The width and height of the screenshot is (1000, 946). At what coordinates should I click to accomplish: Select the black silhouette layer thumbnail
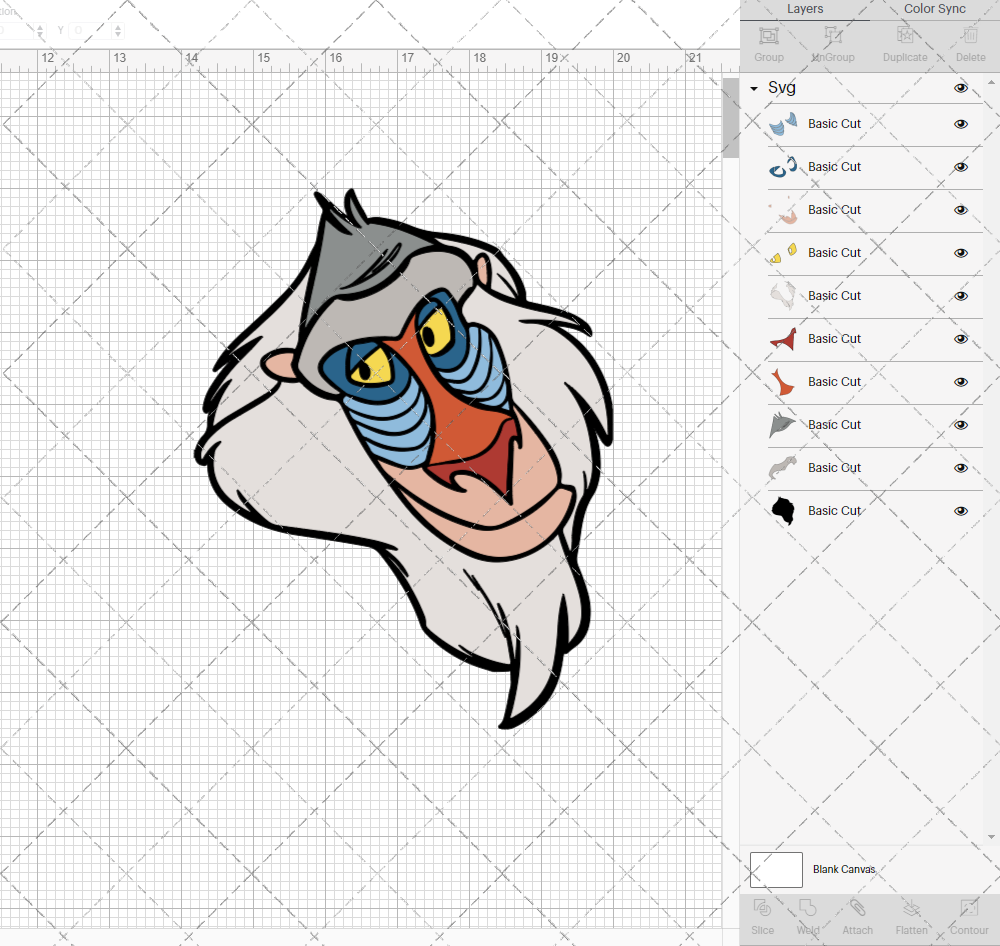(783, 511)
